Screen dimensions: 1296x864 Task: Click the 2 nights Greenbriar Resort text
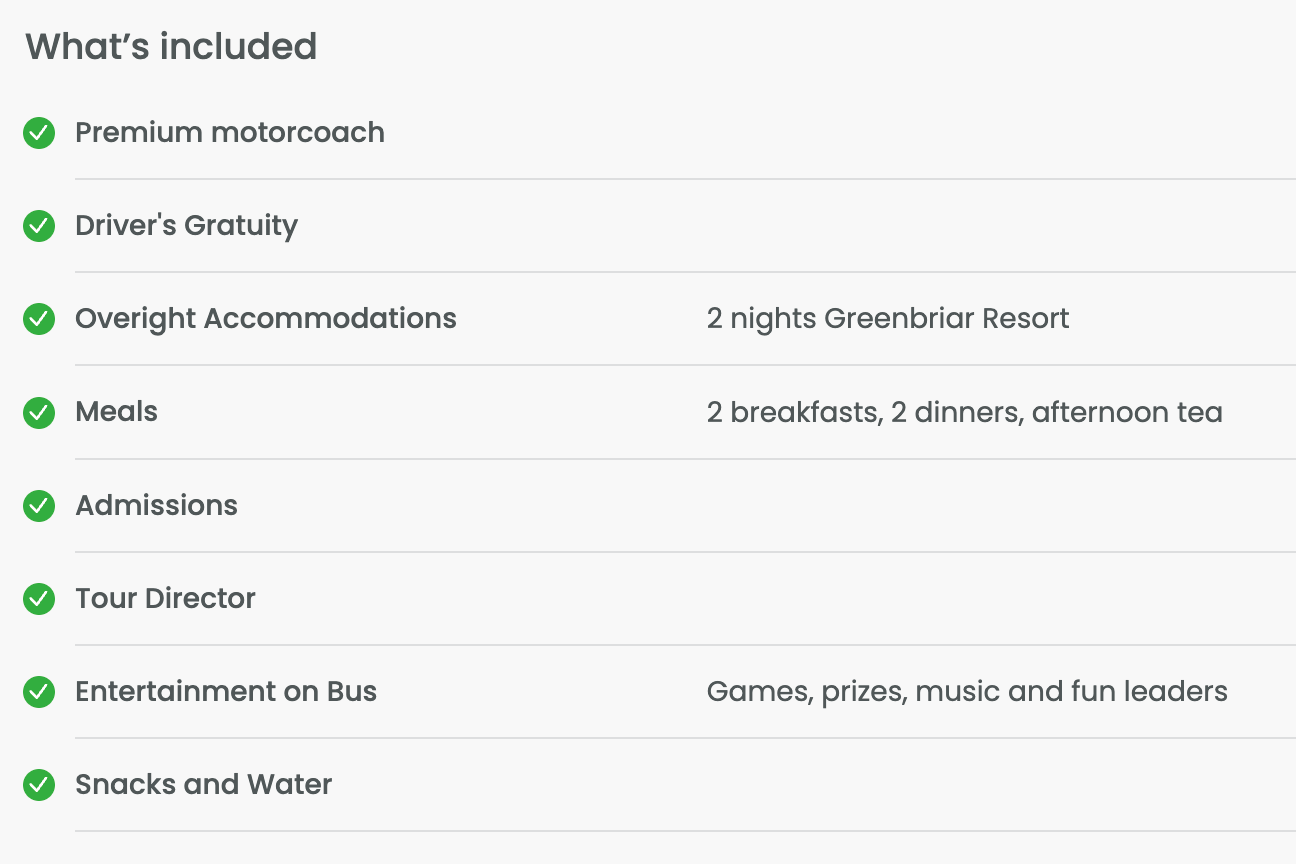tap(888, 319)
